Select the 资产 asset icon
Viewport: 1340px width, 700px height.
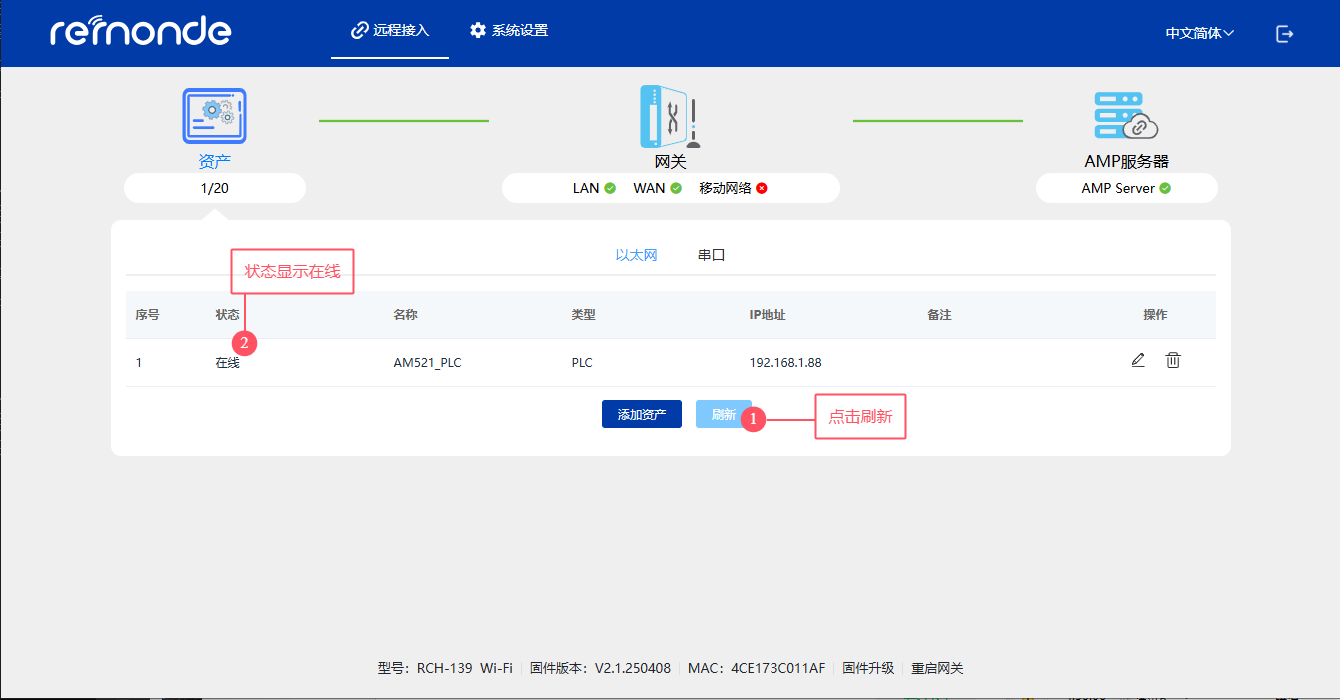(x=214, y=116)
